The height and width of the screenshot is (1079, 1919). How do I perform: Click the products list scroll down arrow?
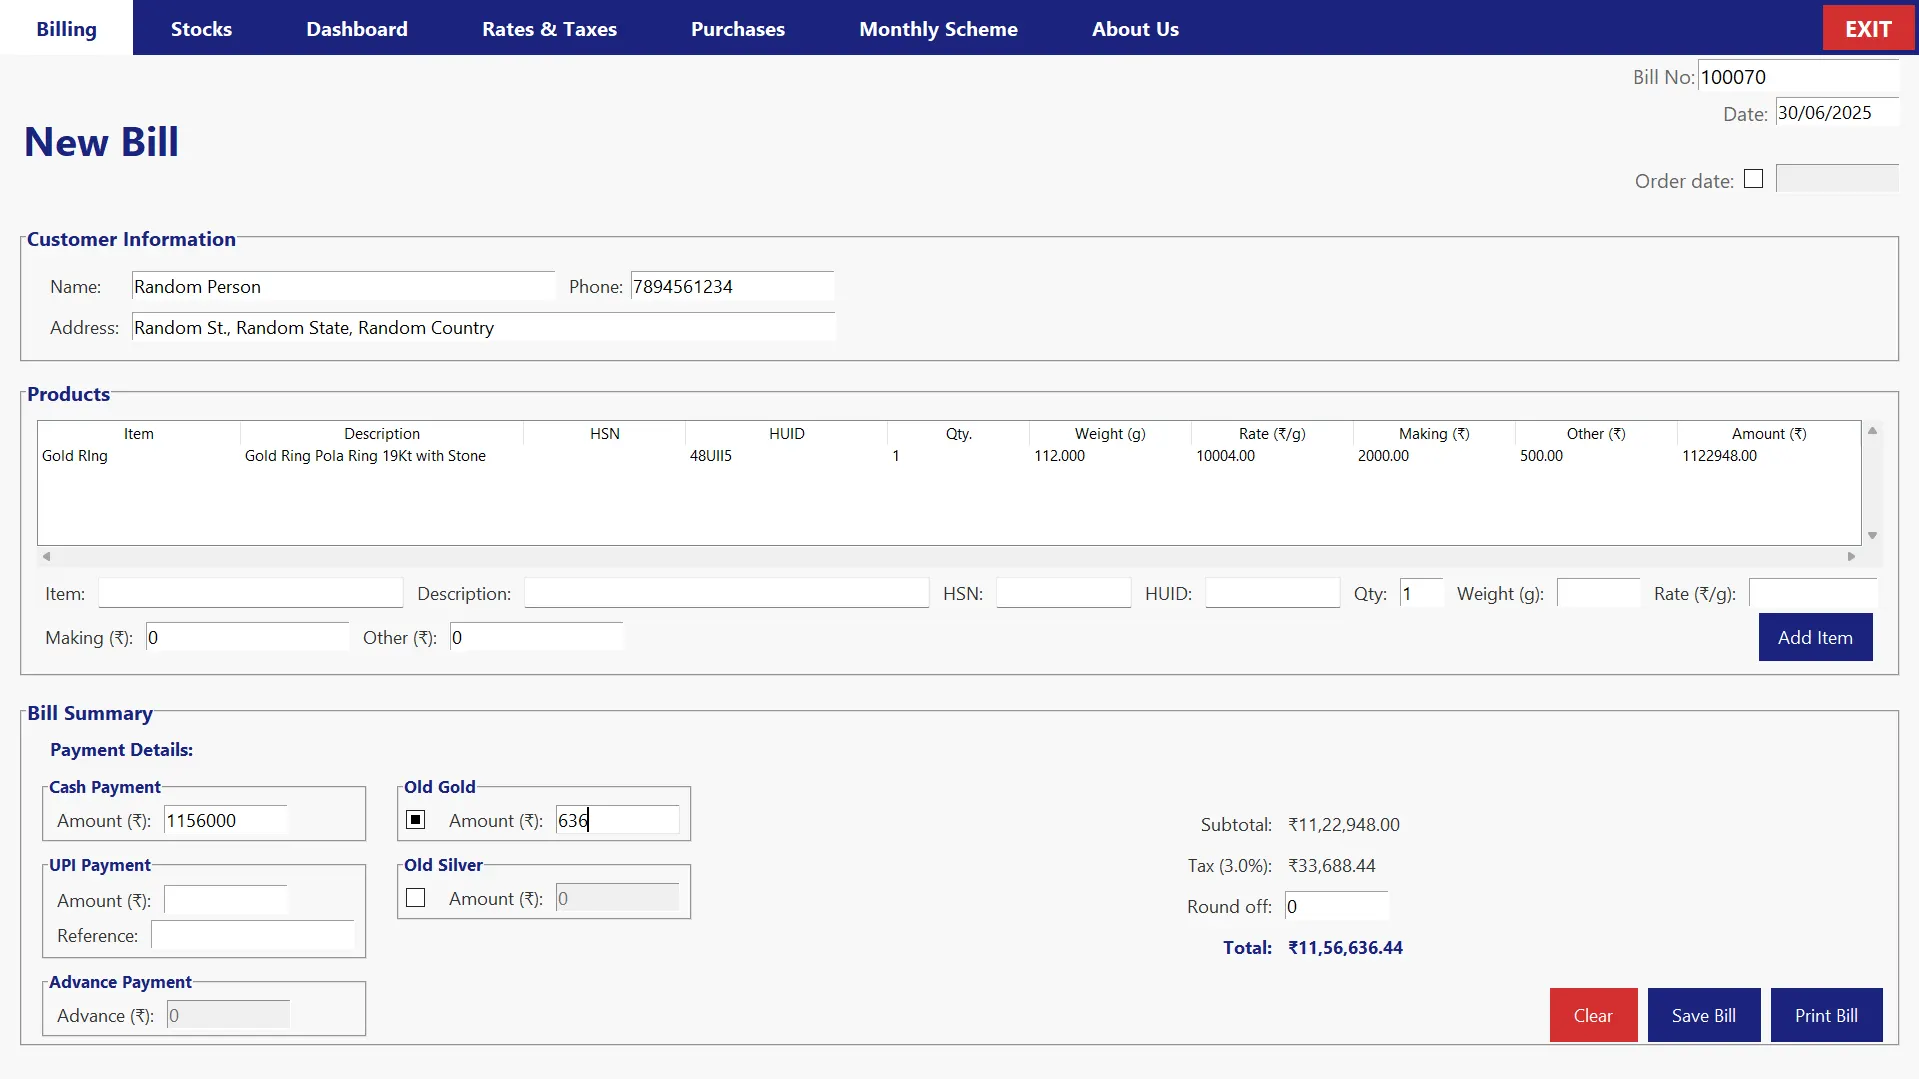(x=1872, y=536)
